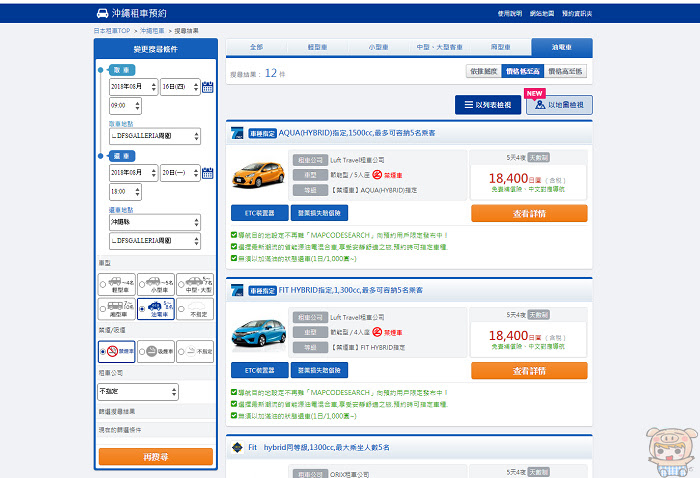
Task: Click the 車種指定 badge on the AQUA listing
Action: click(x=262, y=133)
